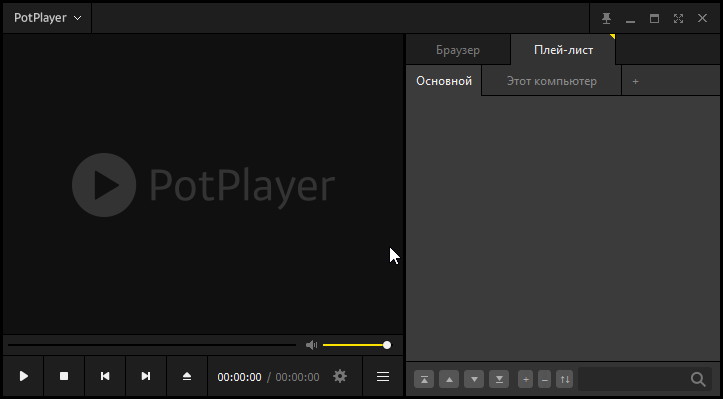Toggle the playlist panel with the hamburger icon
This screenshot has height=399, width=723.
click(383, 376)
